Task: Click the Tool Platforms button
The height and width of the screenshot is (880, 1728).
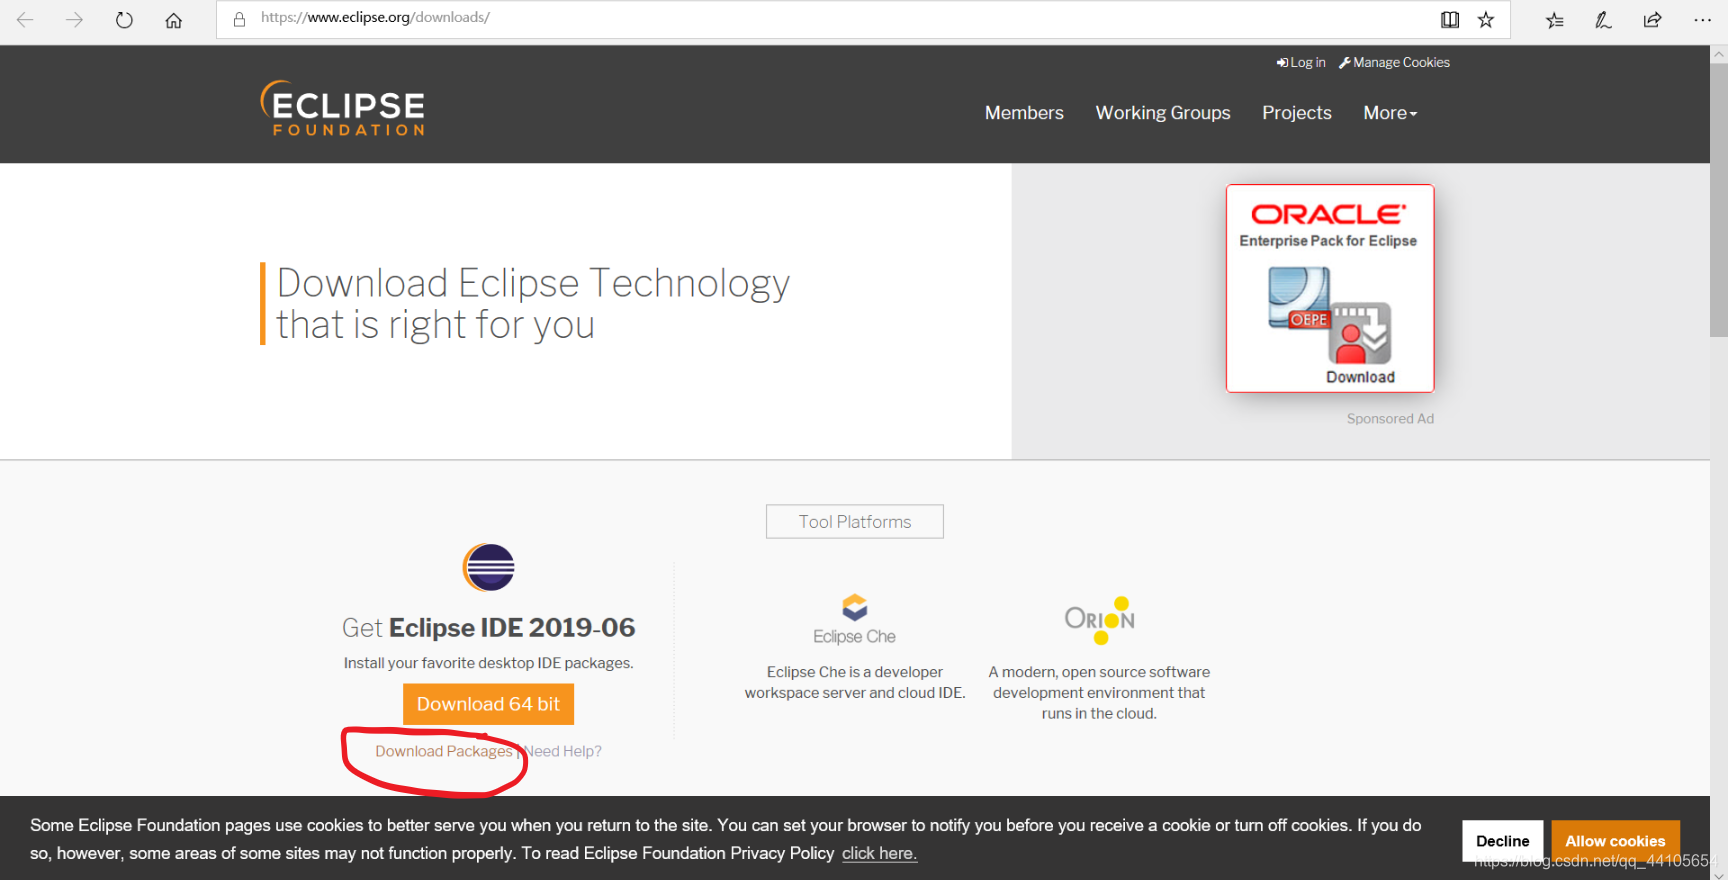Action: click(x=855, y=521)
